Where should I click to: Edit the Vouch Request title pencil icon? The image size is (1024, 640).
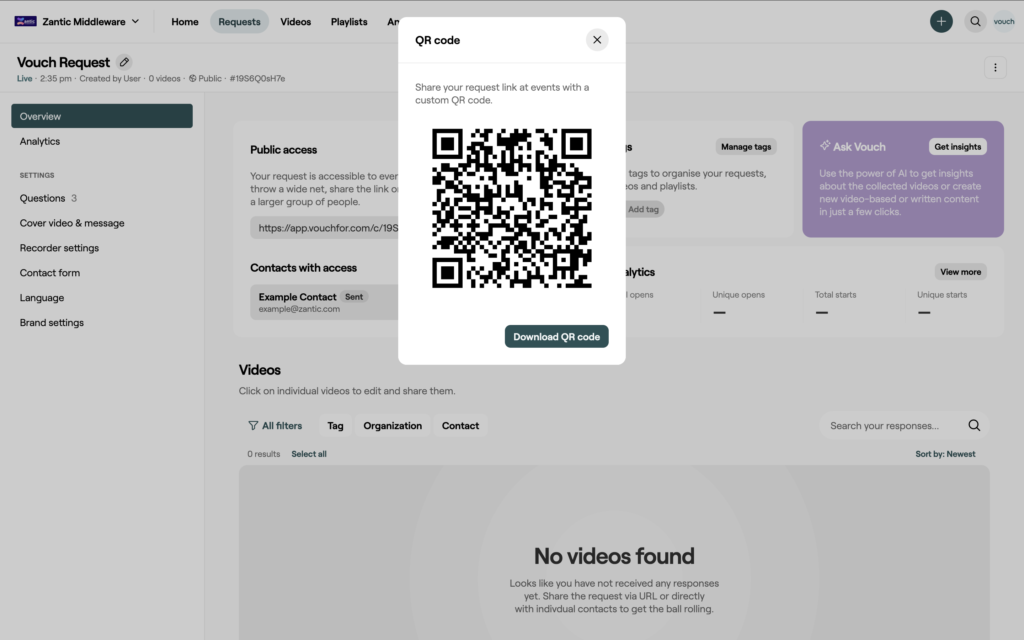click(124, 62)
